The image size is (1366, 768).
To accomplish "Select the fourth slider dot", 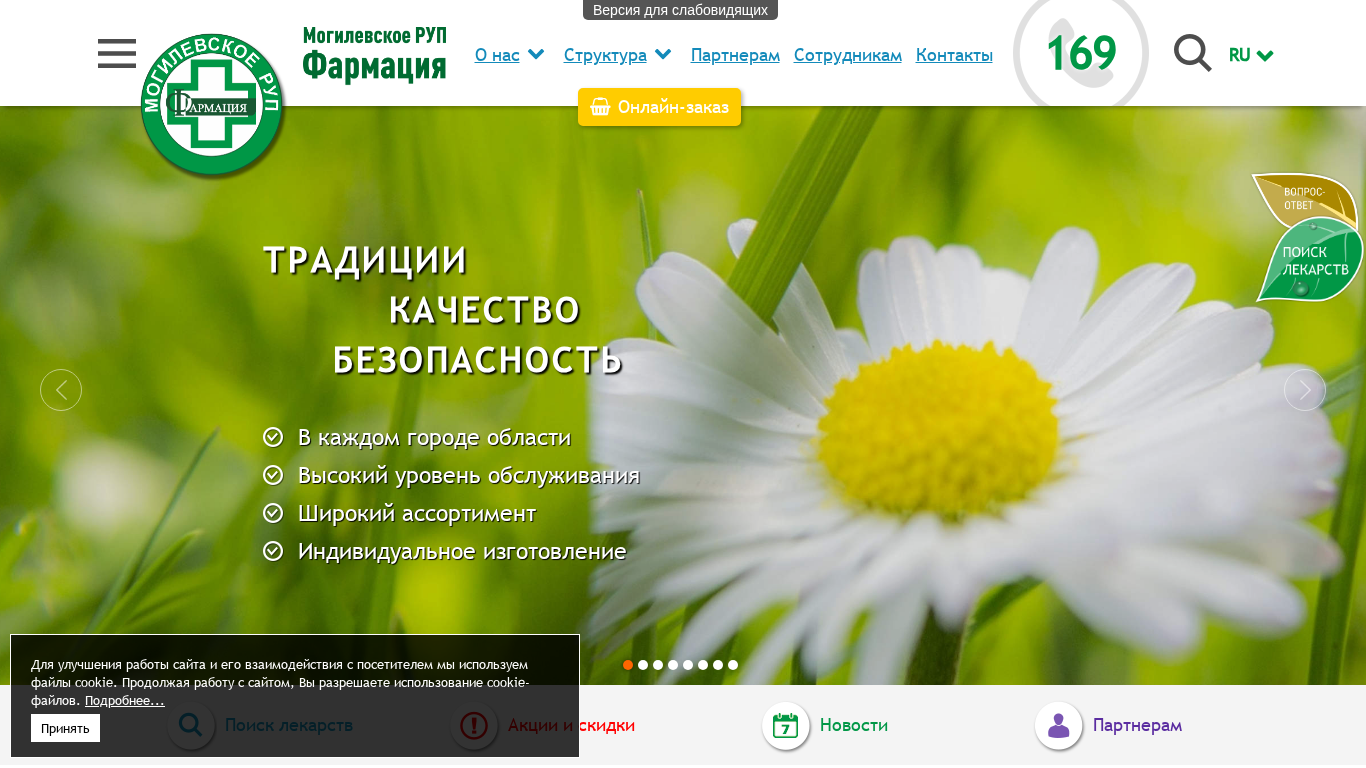I will point(673,665).
